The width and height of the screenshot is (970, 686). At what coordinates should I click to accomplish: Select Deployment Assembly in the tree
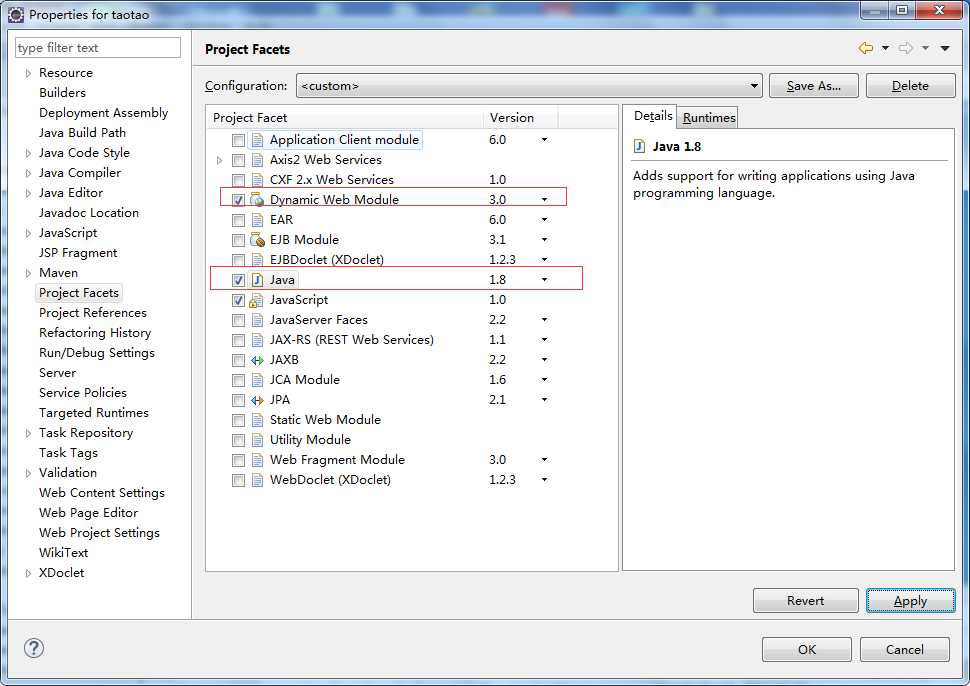click(103, 113)
